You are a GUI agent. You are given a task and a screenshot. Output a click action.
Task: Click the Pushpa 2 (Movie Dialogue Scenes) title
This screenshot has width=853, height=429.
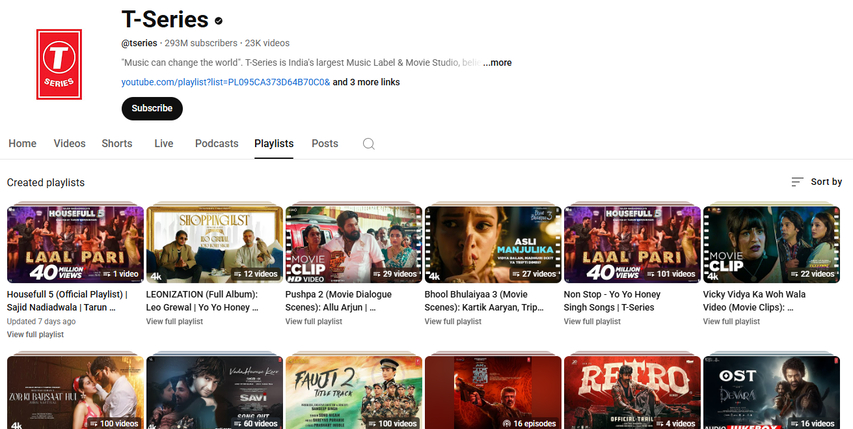(x=338, y=301)
